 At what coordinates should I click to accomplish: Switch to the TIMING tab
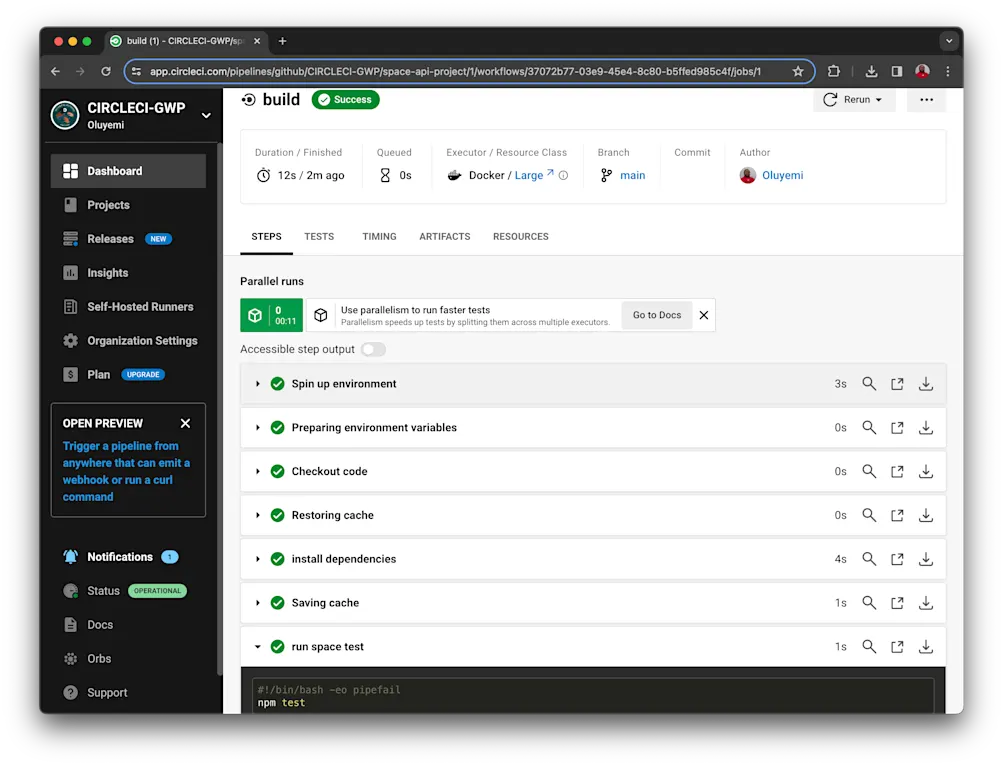click(x=379, y=237)
